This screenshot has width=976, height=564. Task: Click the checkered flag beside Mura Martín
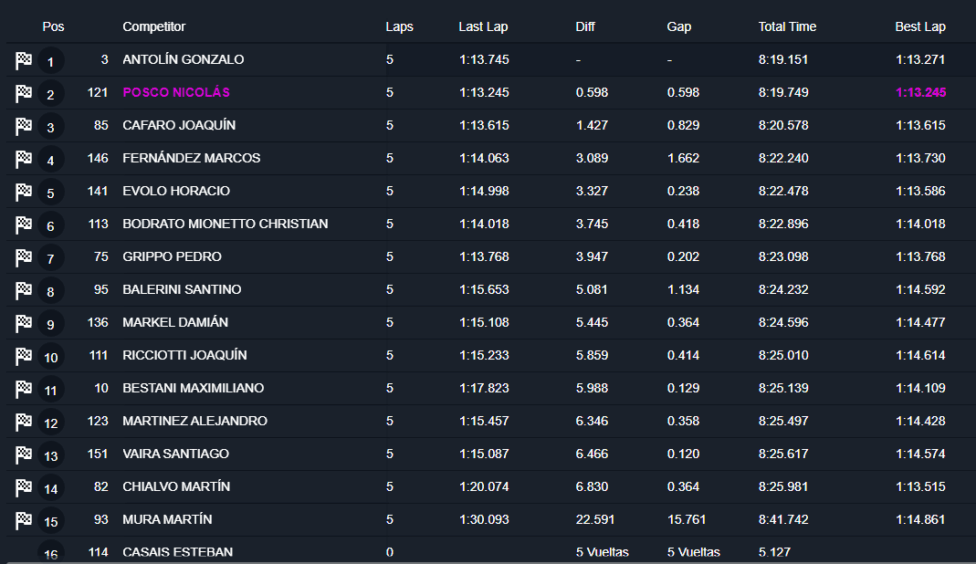24,521
